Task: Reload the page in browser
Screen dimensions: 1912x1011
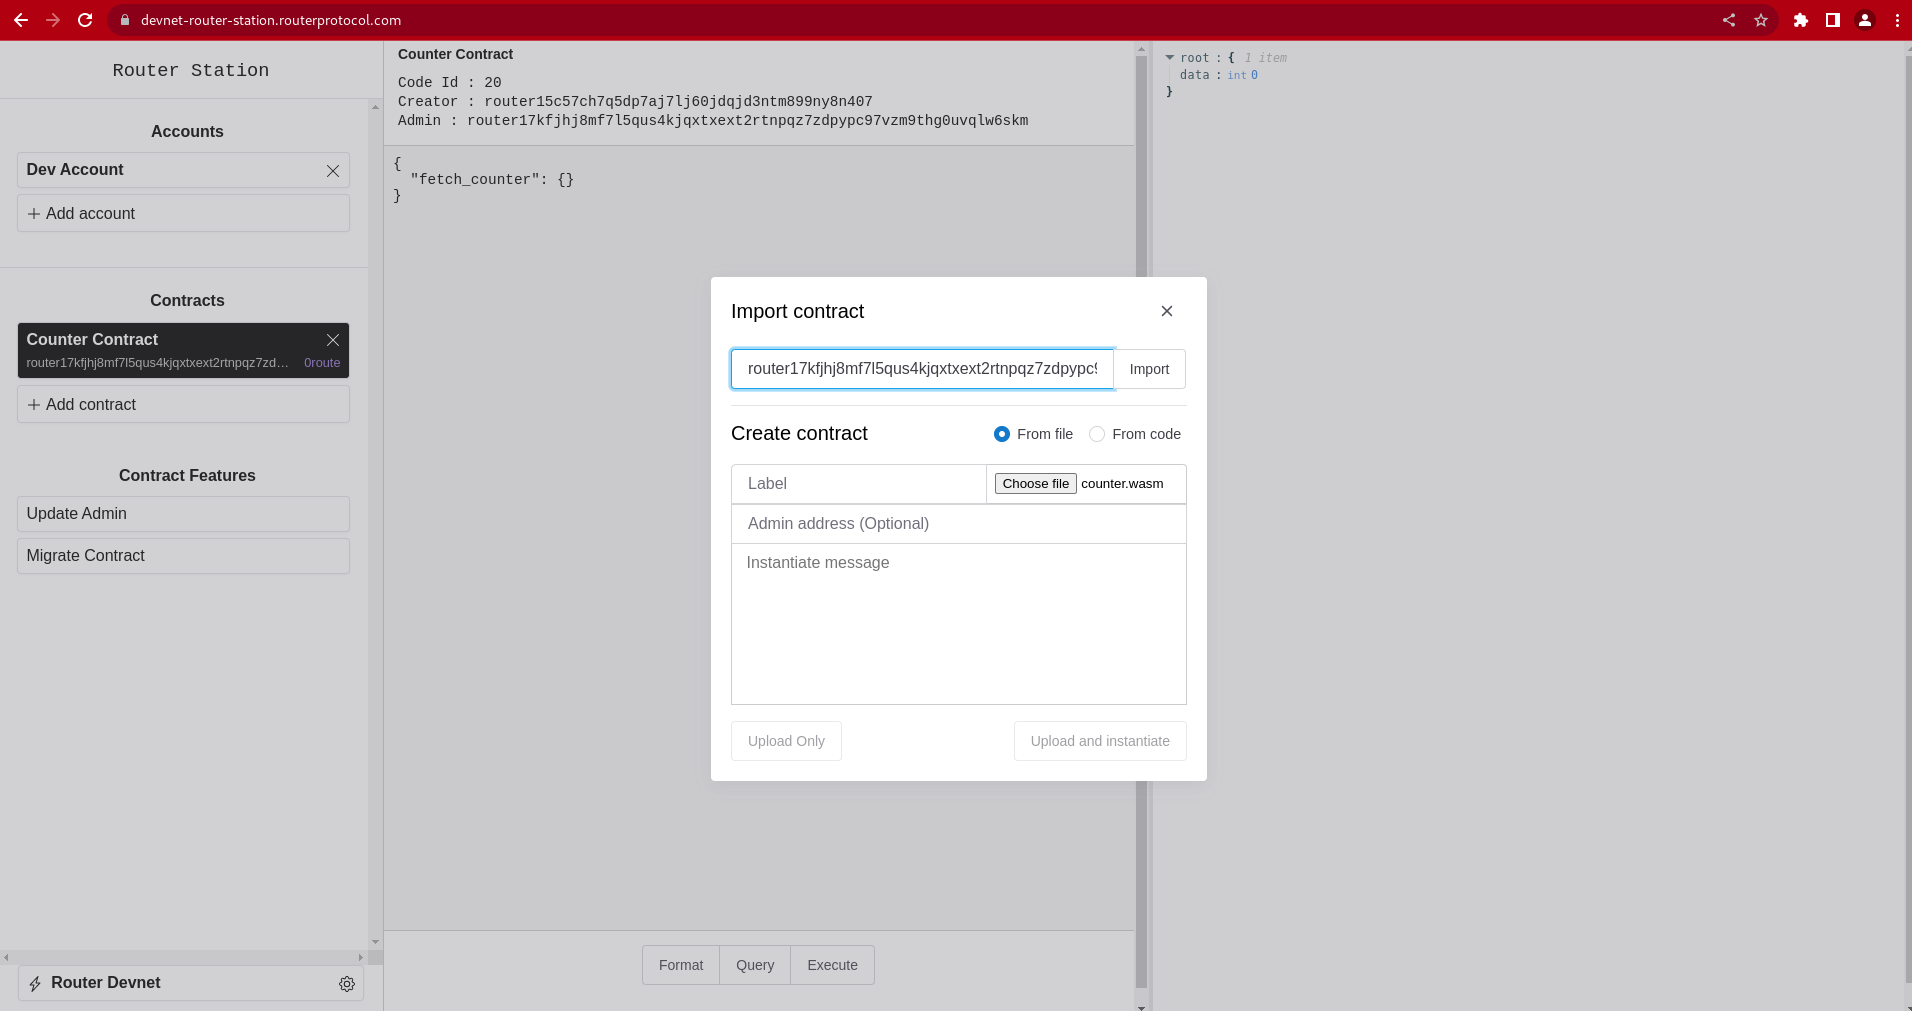Action: (x=85, y=20)
